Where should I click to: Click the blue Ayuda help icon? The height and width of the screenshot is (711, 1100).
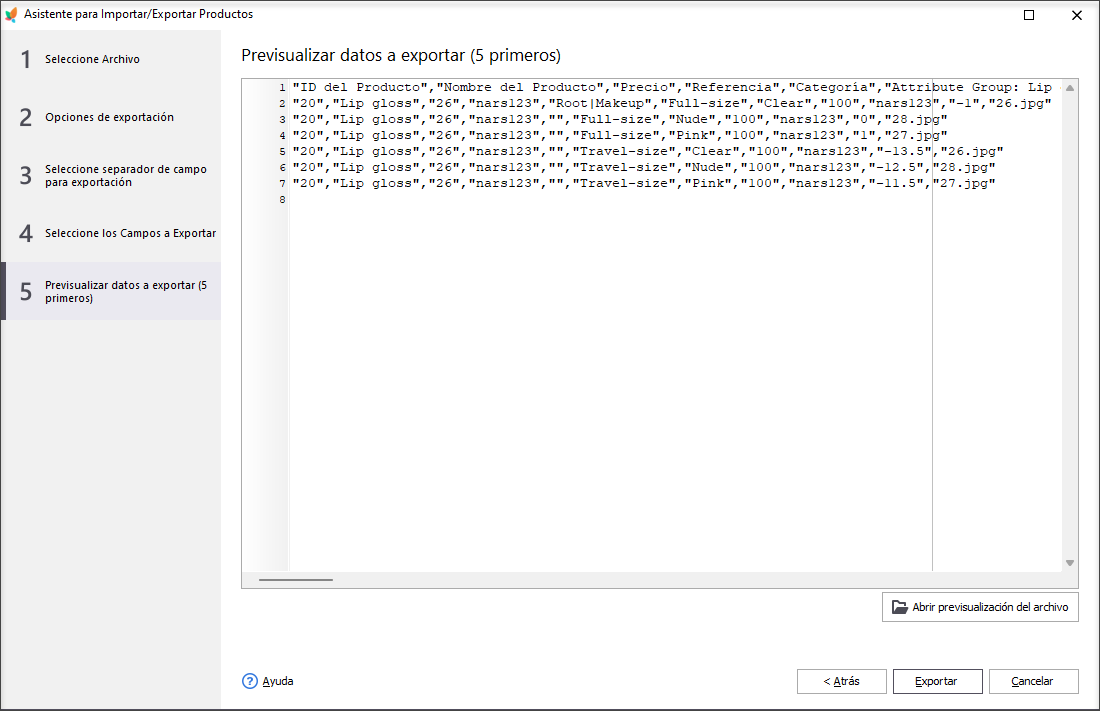click(x=250, y=681)
